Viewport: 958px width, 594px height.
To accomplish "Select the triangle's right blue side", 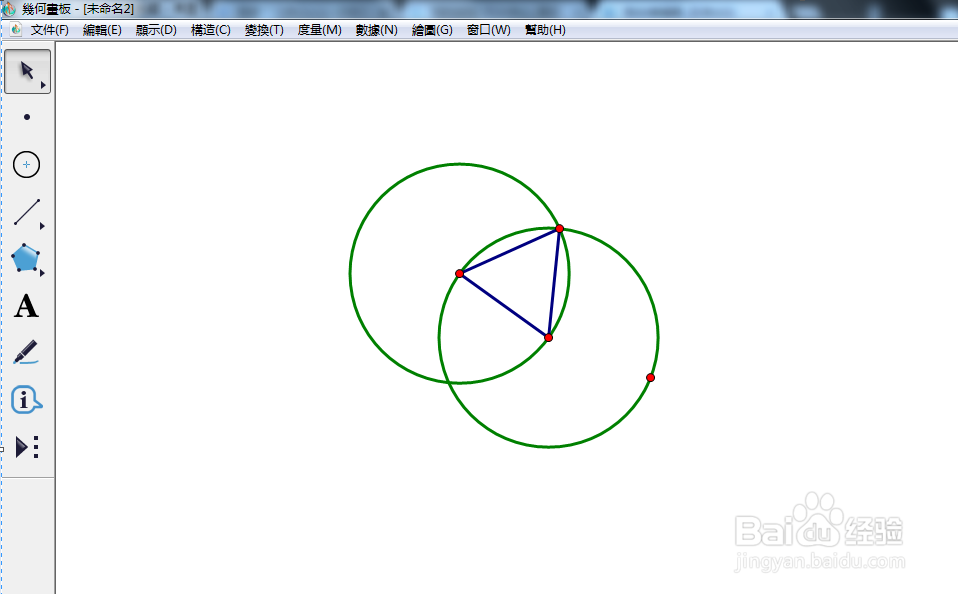I will coord(554,283).
